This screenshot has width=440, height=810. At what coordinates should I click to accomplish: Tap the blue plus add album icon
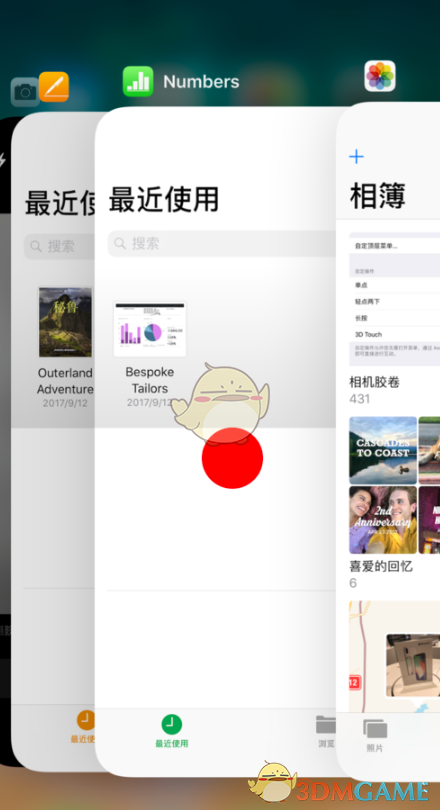(356, 157)
